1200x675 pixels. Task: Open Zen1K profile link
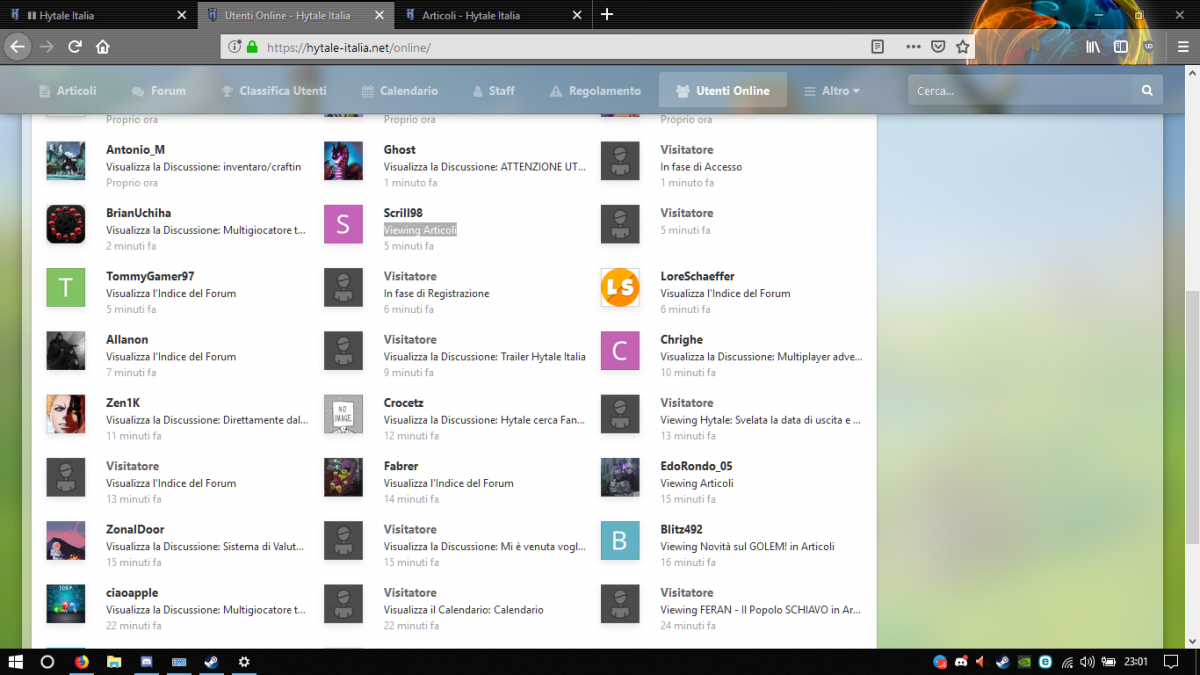coord(125,403)
